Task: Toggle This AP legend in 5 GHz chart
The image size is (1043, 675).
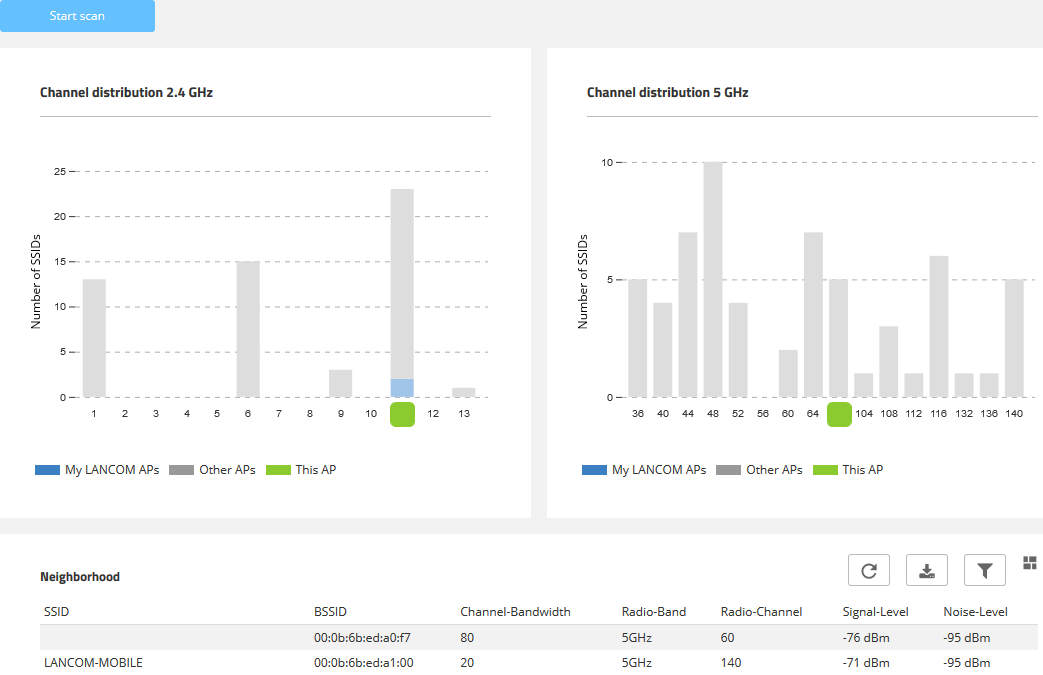Action: coord(849,470)
